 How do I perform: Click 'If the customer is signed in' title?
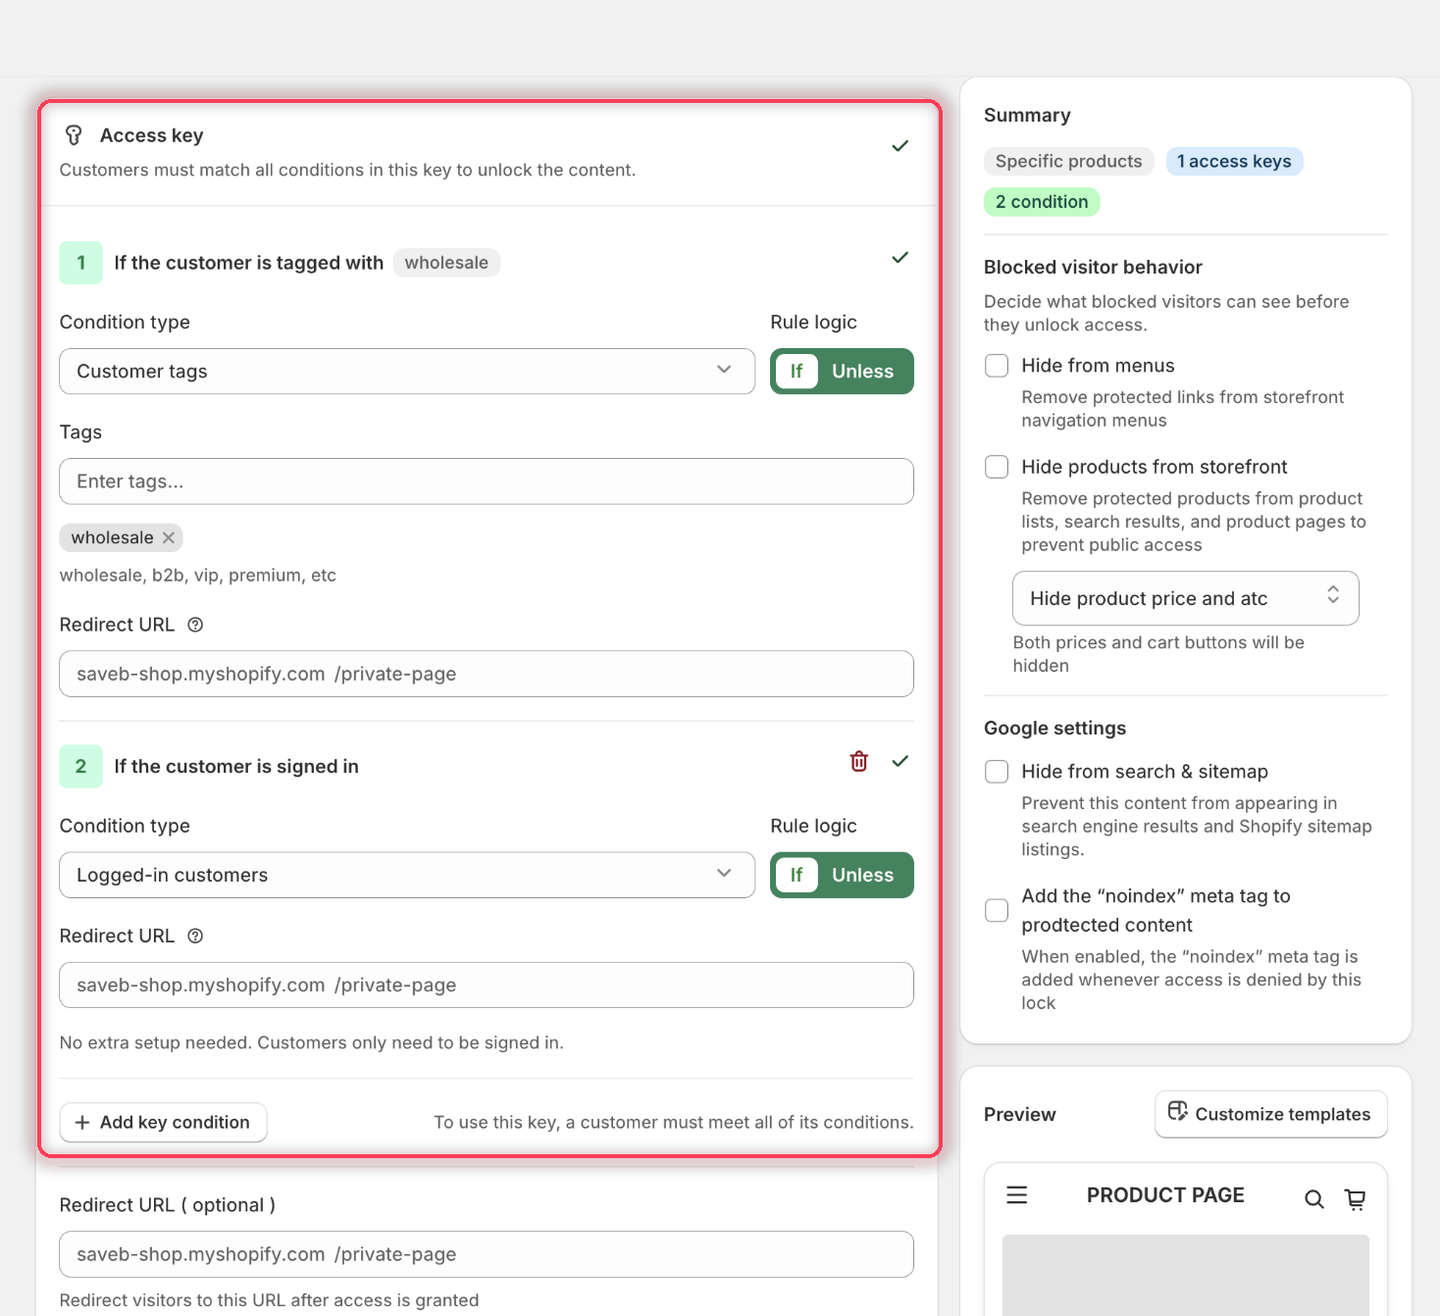pos(236,767)
